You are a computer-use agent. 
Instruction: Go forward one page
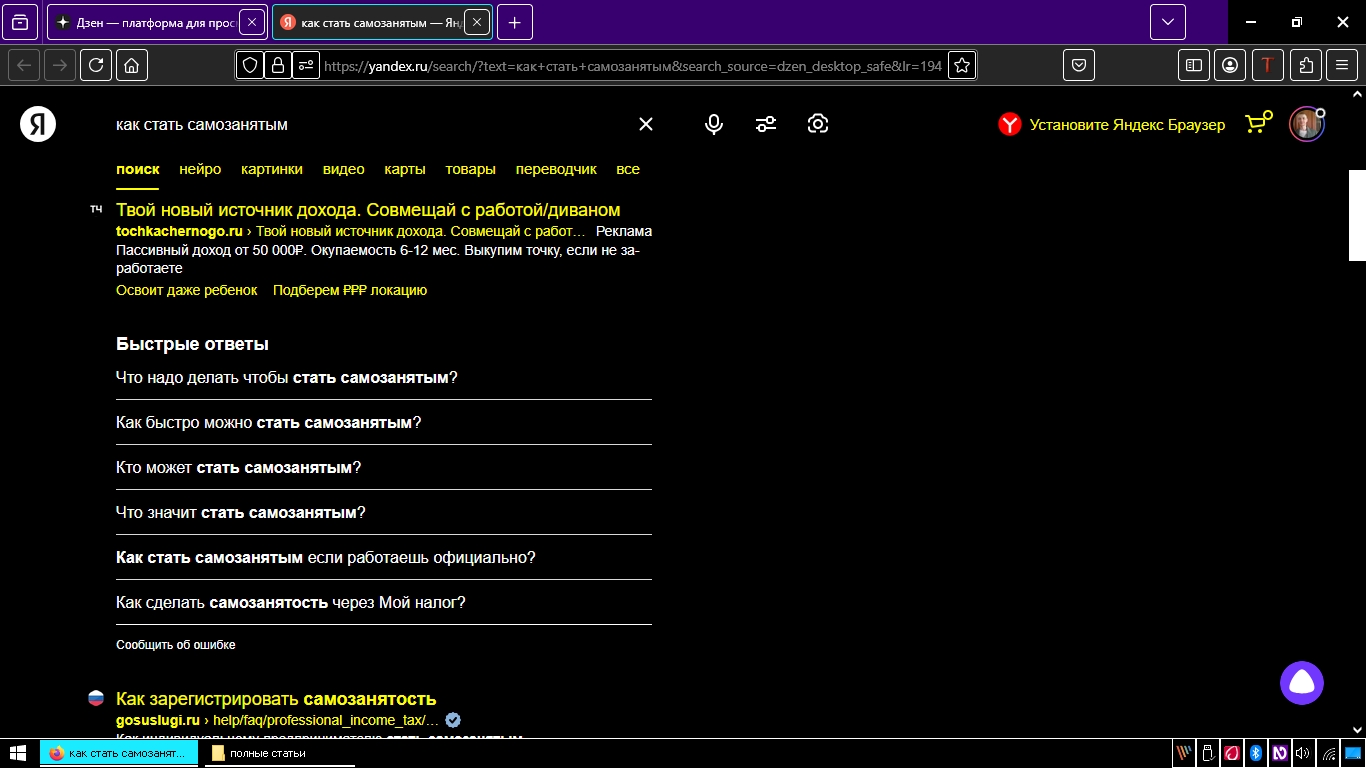tap(60, 65)
